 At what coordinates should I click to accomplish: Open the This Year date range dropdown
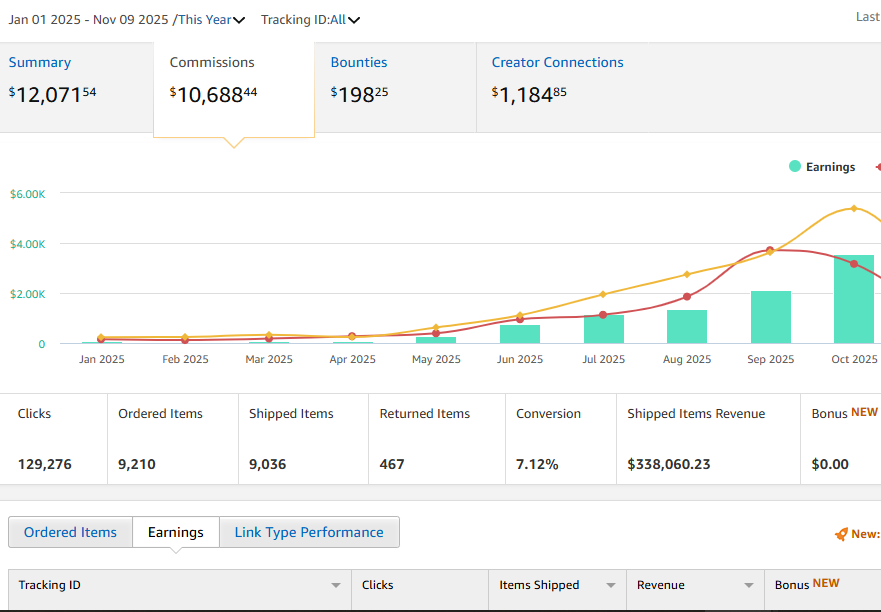click(x=211, y=20)
